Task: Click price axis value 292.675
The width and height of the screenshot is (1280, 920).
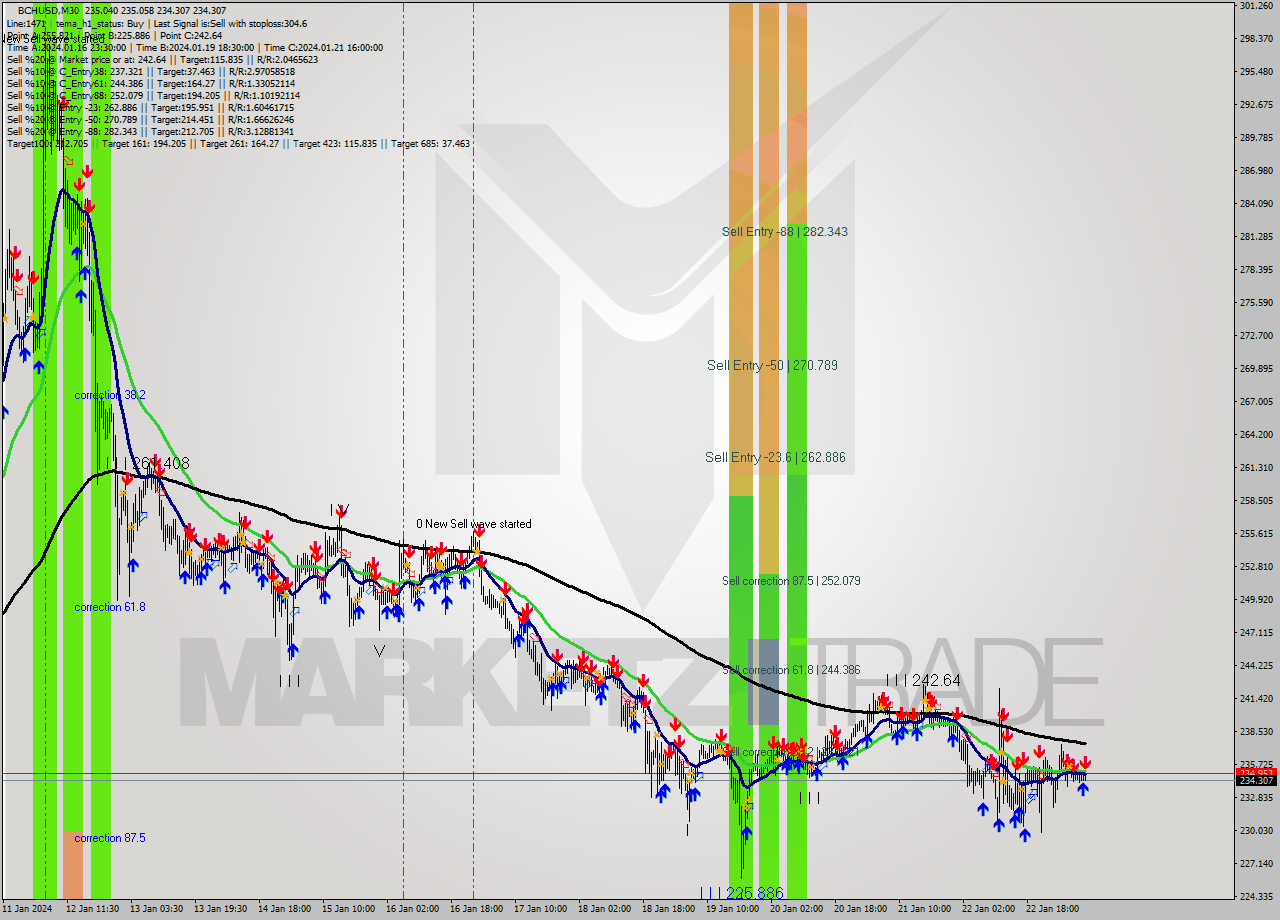Action: point(1256,104)
